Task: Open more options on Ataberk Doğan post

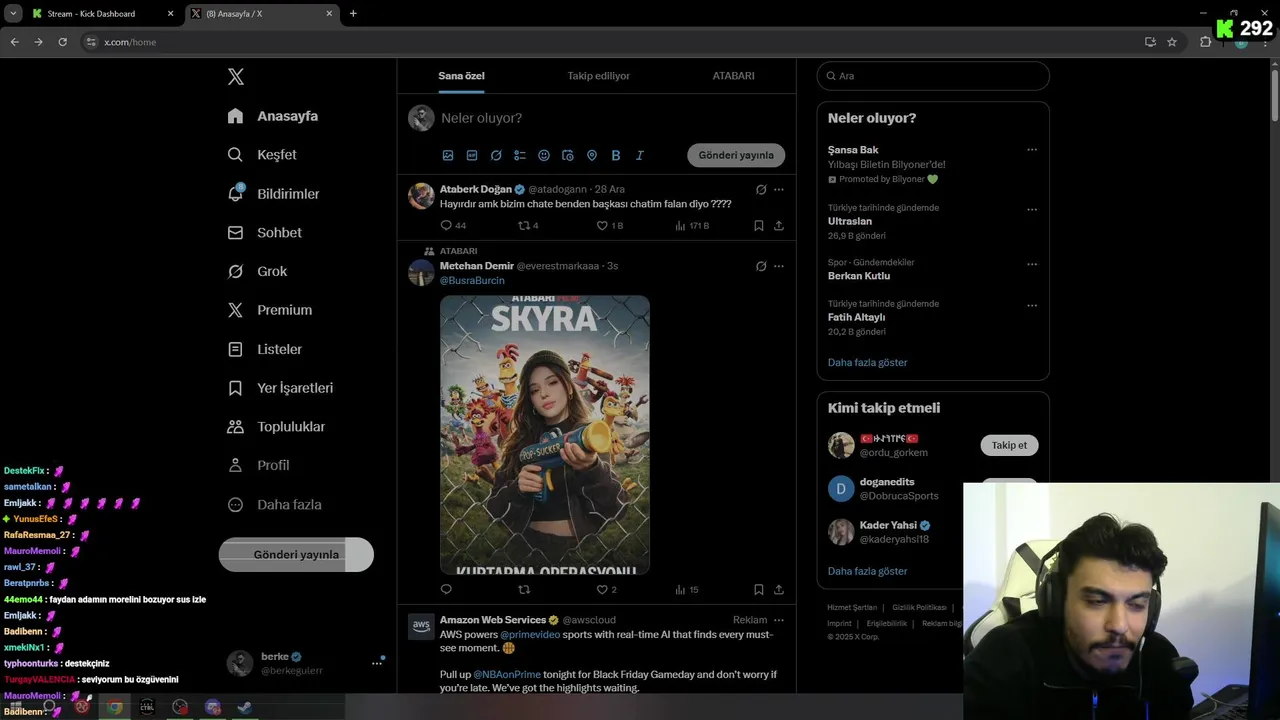Action: (779, 189)
